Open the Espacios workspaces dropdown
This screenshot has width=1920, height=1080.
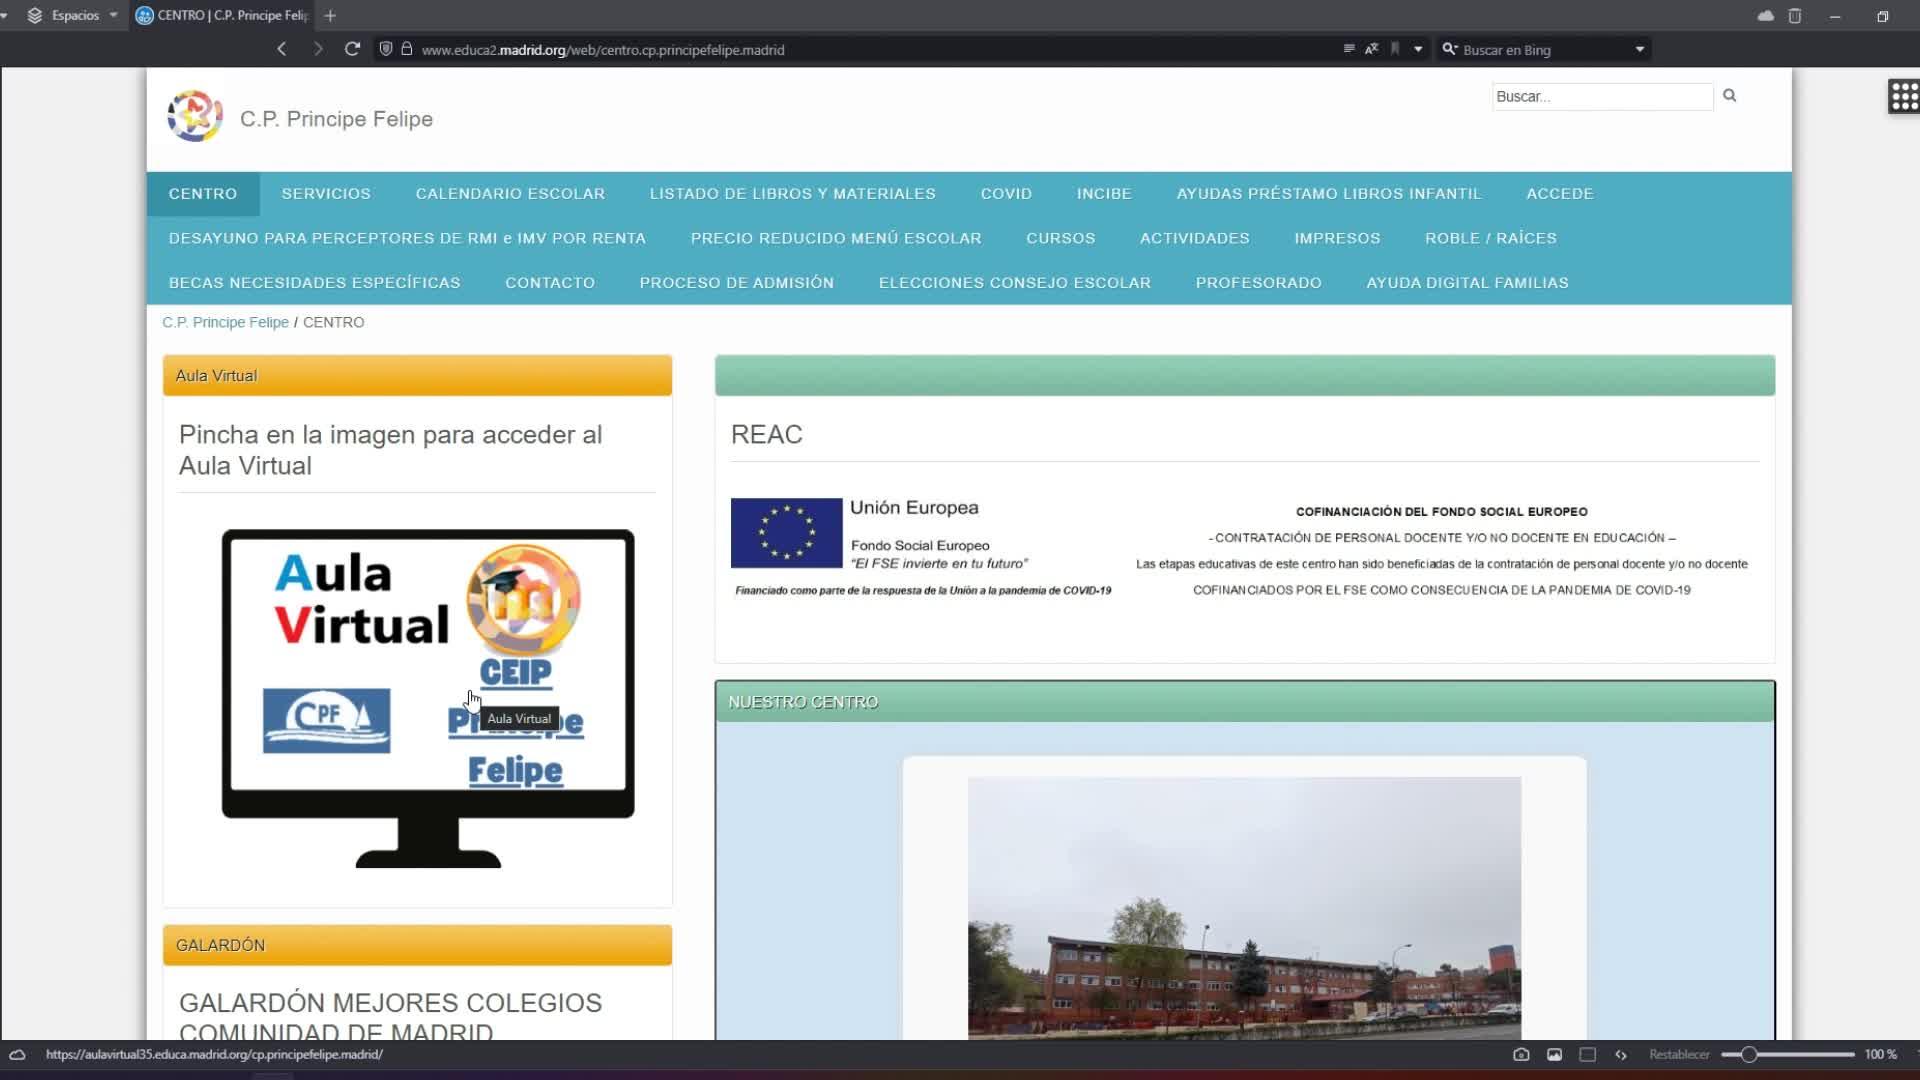click(x=74, y=15)
